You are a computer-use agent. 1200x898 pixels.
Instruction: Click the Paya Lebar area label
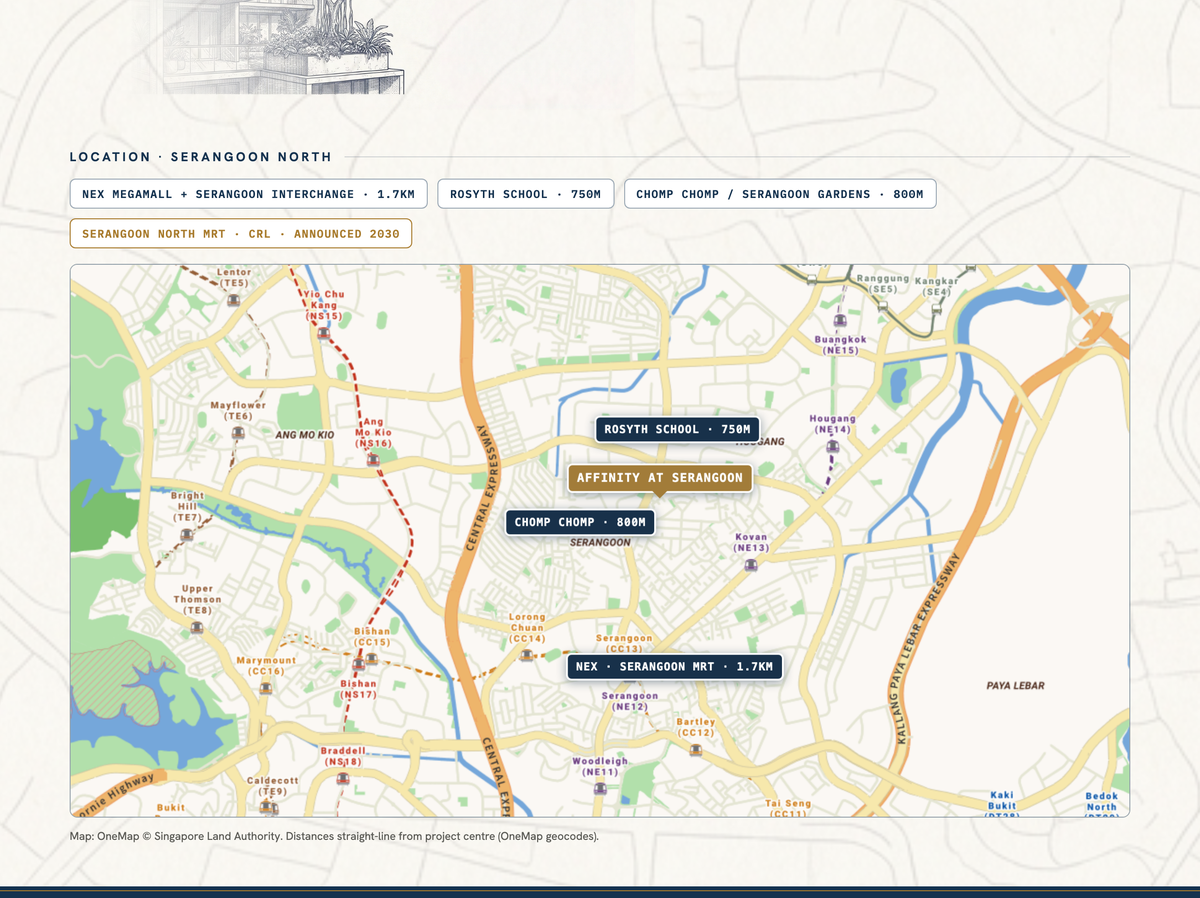tap(1015, 686)
